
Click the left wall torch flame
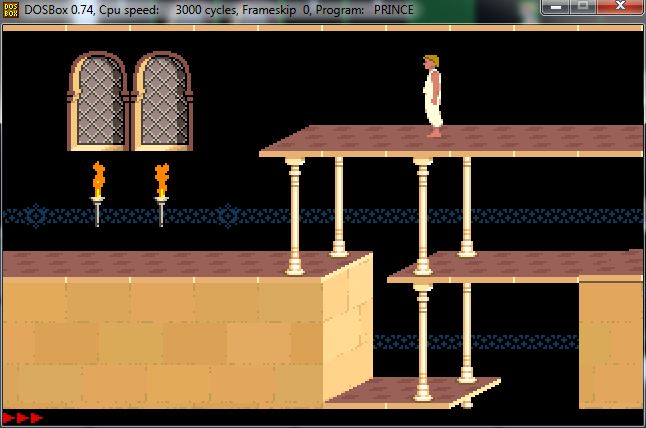tap(98, 179)
